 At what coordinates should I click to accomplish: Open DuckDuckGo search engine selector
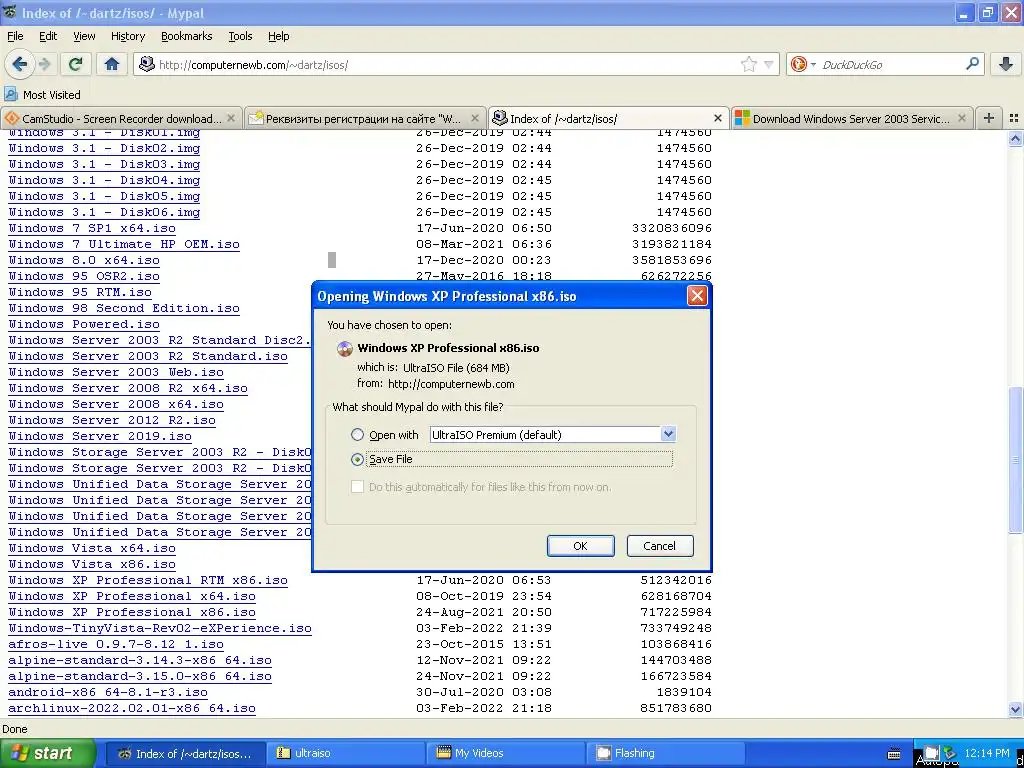coord(803,64)
